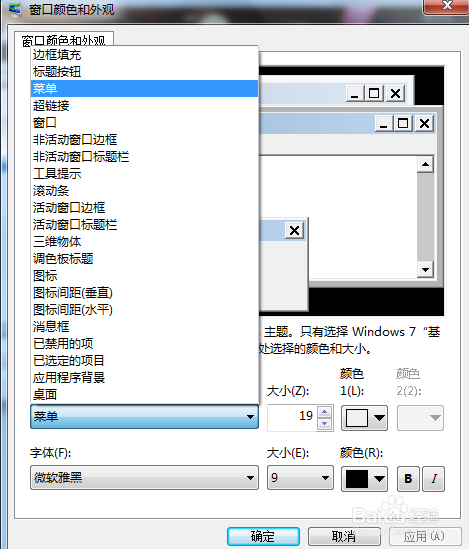Click size spinner down arrow
The width and height of the screenshot is (469, 549).
pyautogui.click(x=324, y=424)
